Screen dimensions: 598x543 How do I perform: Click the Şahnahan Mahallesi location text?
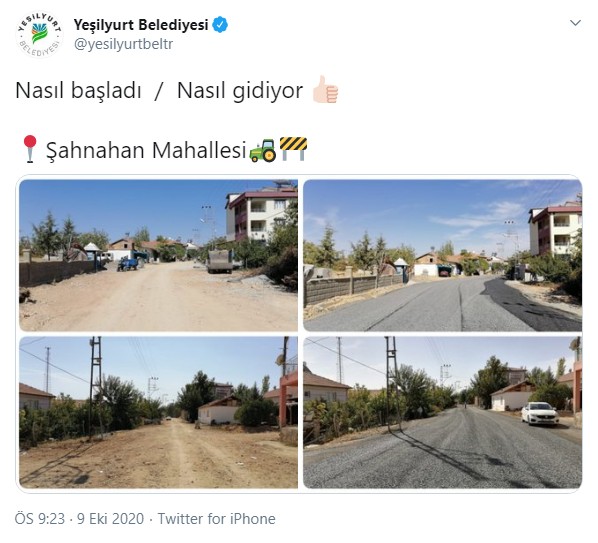coord(146,150)
